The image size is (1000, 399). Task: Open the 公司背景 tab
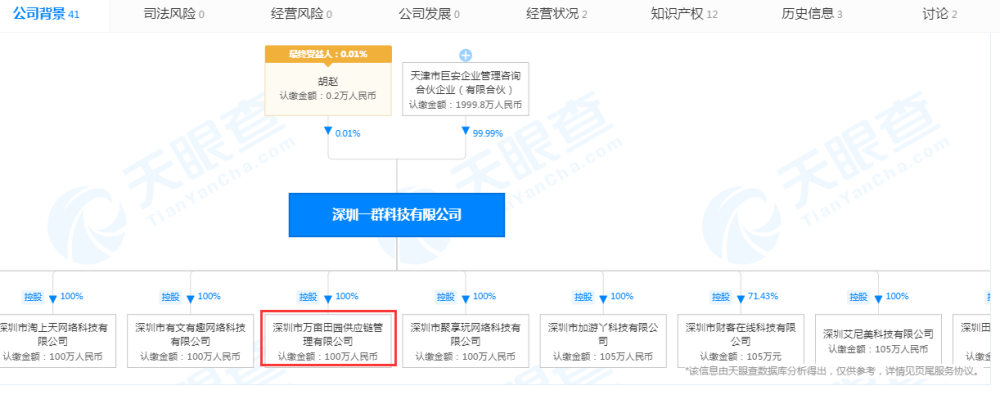[47, 13]
